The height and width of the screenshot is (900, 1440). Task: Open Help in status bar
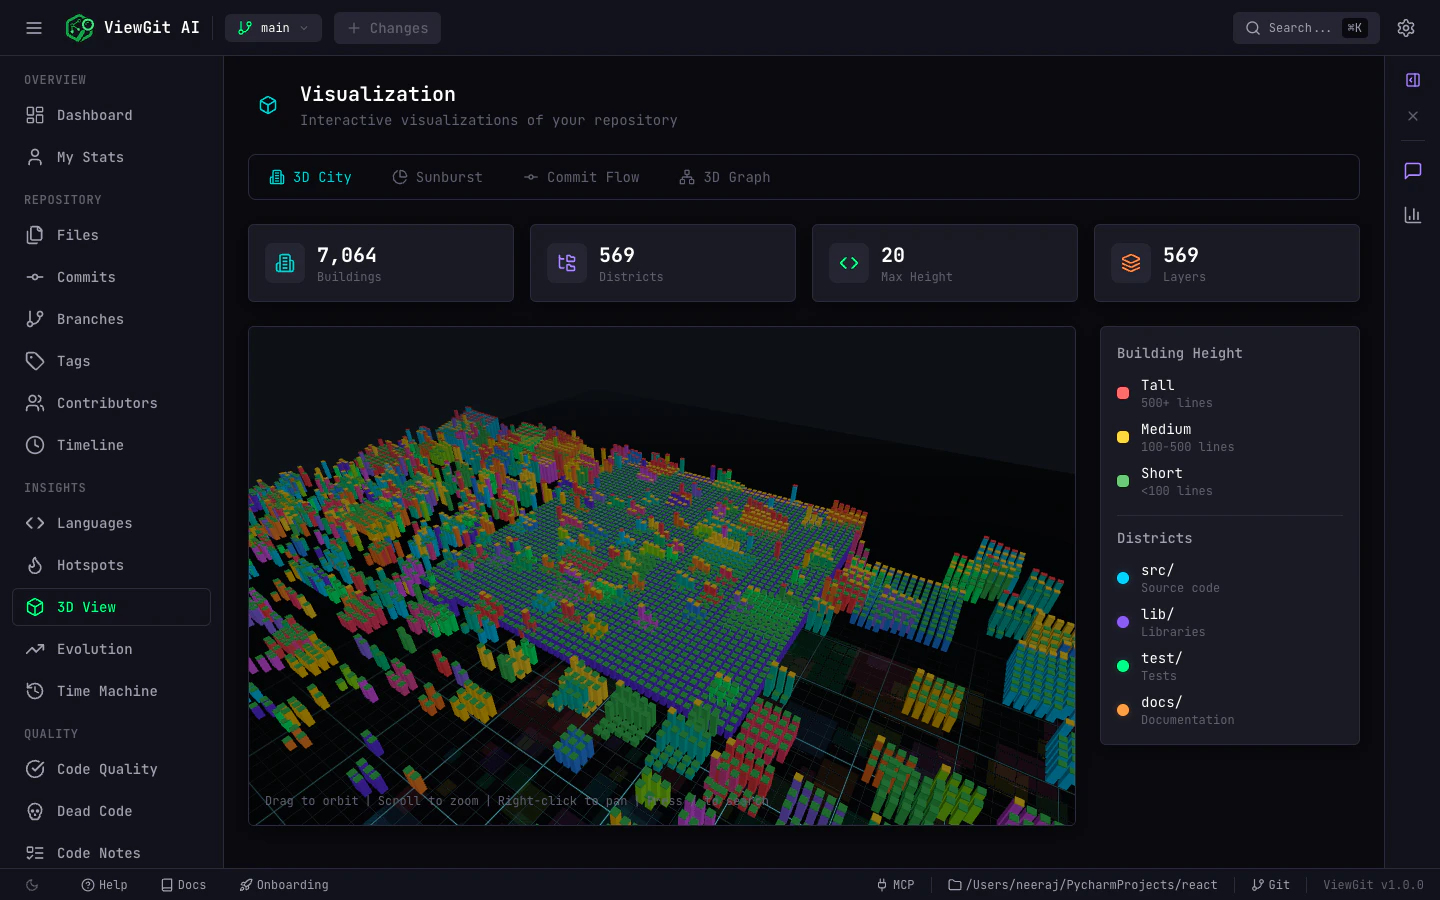click(105, 885)
